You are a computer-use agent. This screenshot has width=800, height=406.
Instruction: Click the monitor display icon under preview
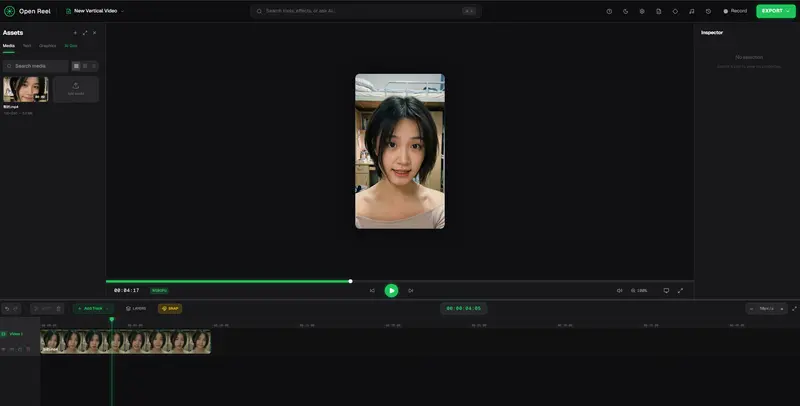(666, 290)
